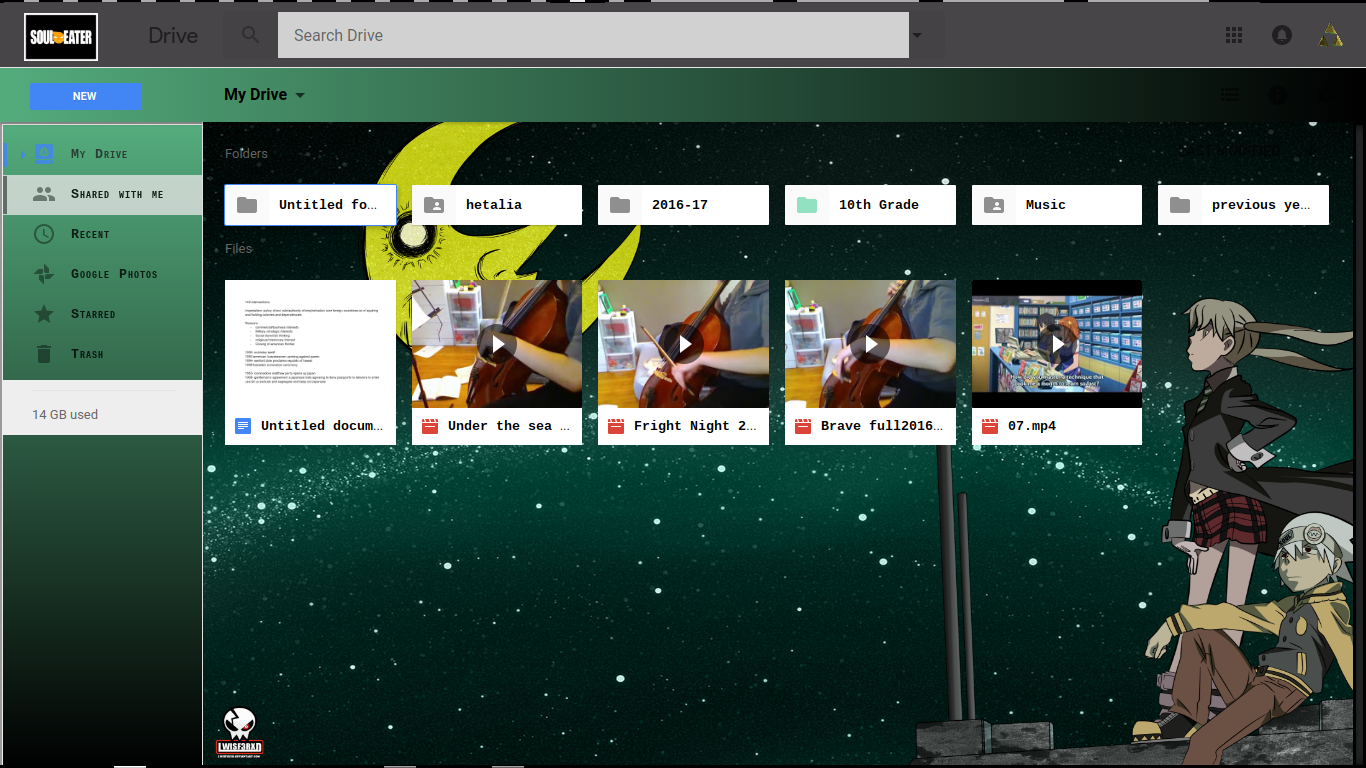The width and height of the screenshot is (1366, 768).
Task: Select the hetalia shared folder icon
Action: [434, 205]
